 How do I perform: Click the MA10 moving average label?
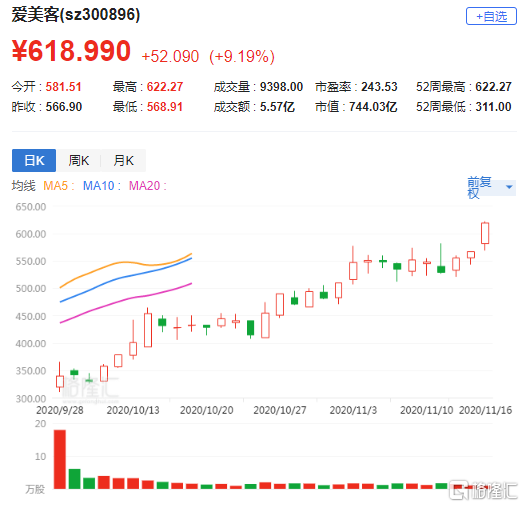coord(101,186)
